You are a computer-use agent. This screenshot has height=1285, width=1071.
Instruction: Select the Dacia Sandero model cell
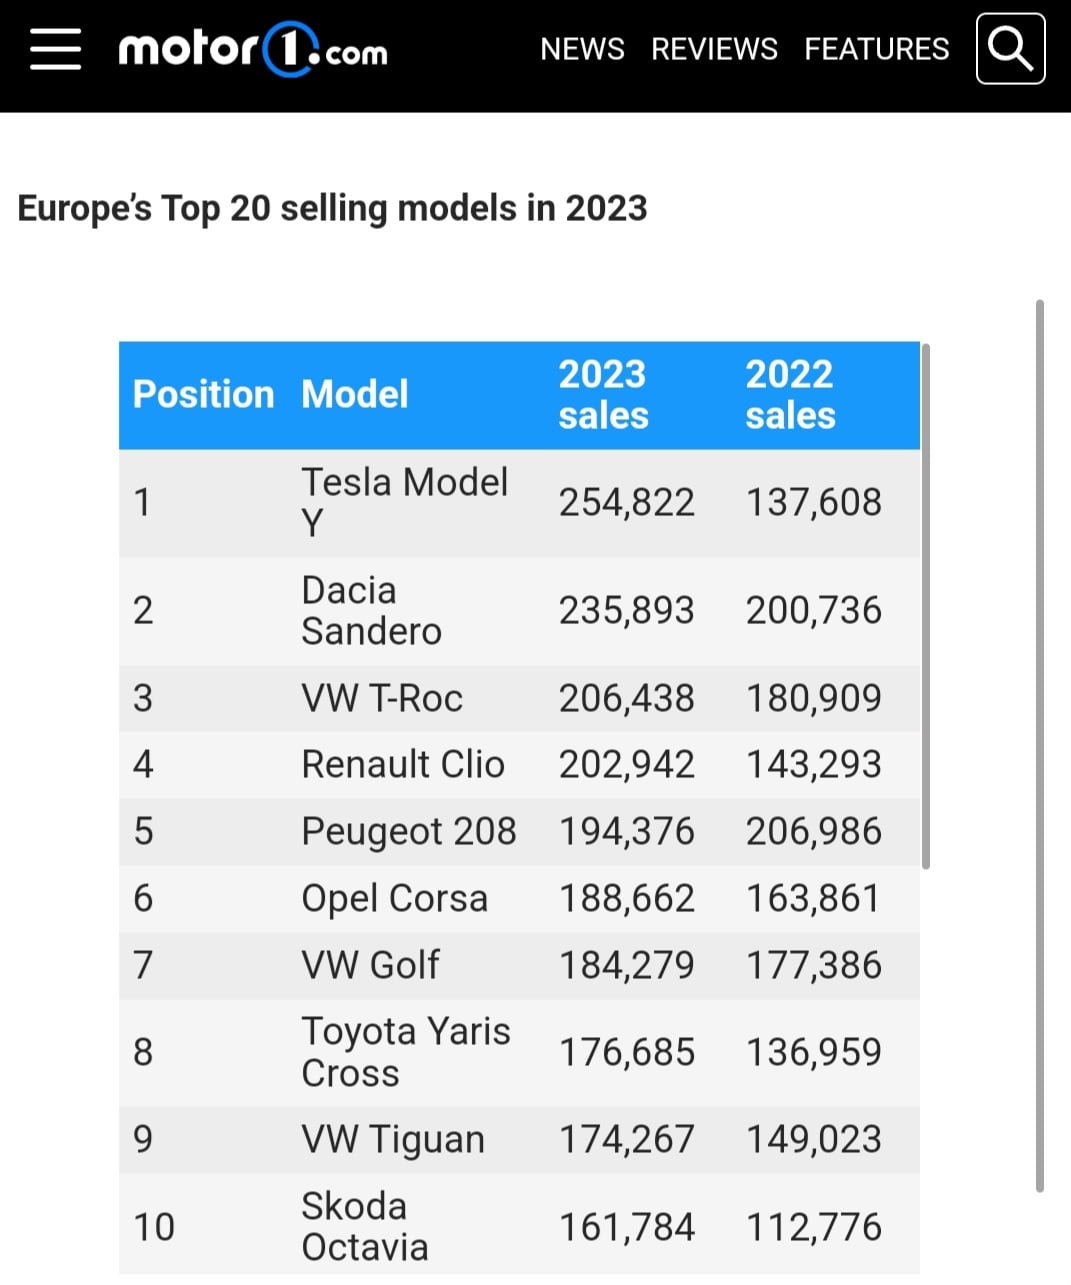point(371,611)
